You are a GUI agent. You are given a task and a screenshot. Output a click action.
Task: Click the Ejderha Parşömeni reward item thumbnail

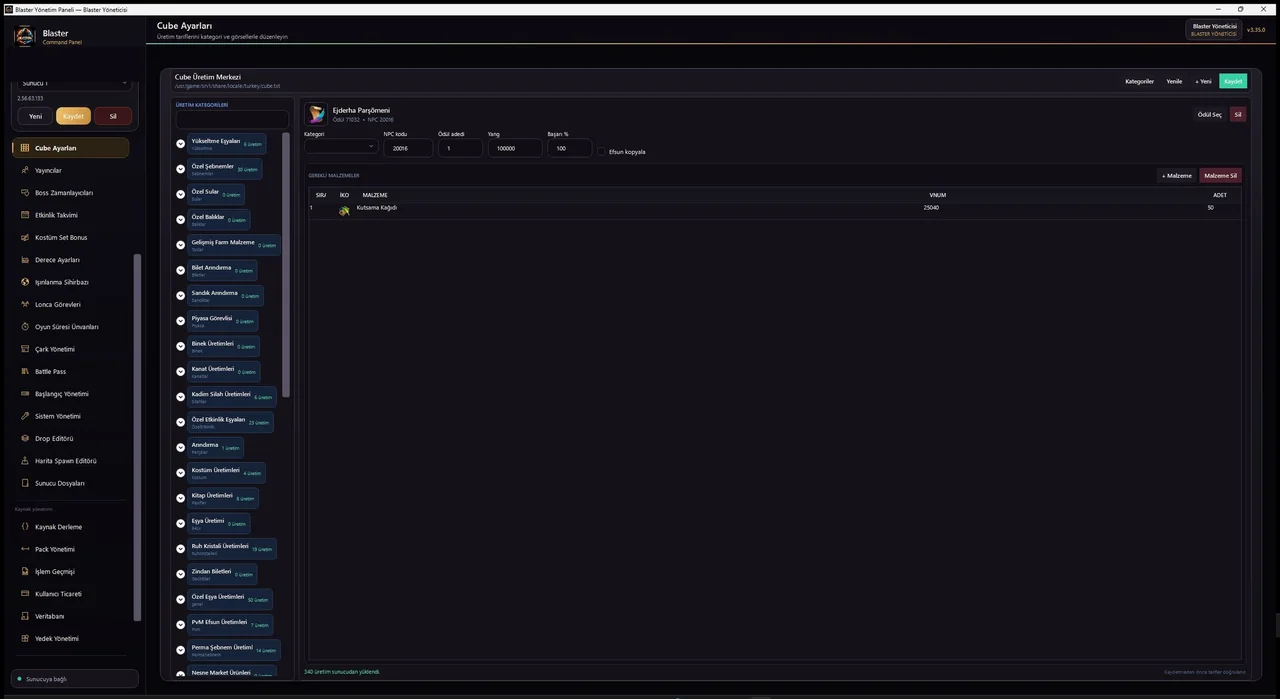(316, 114)
